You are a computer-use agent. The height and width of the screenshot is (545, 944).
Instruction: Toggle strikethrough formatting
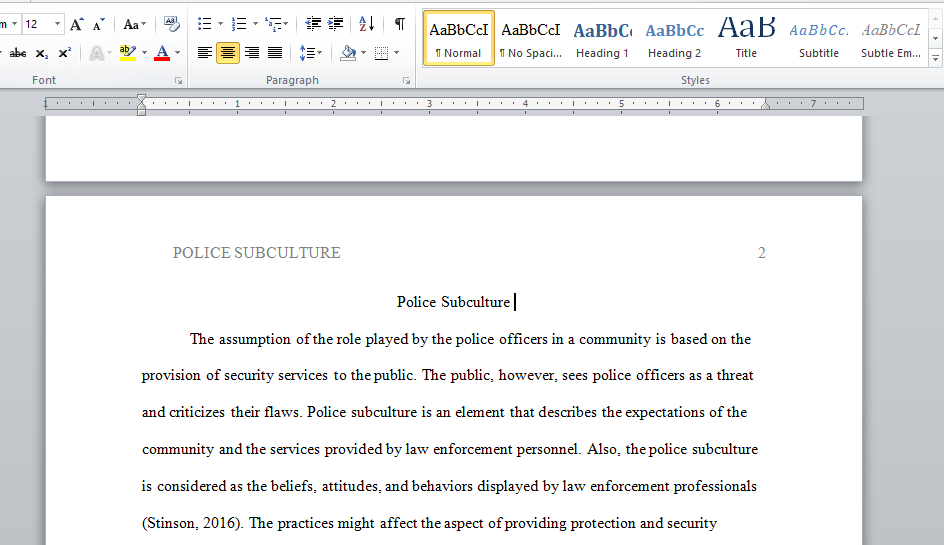18,53
